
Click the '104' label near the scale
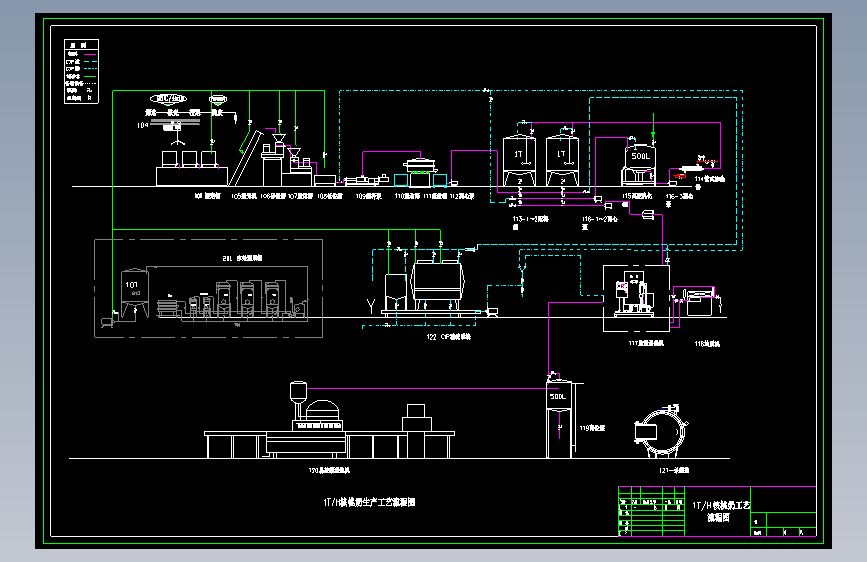click(143, 126)
